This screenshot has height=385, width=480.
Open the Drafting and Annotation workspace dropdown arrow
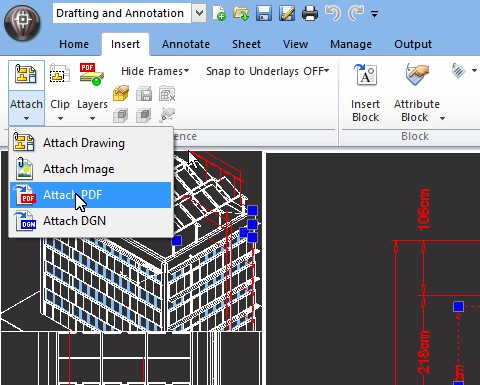[199, 13]
